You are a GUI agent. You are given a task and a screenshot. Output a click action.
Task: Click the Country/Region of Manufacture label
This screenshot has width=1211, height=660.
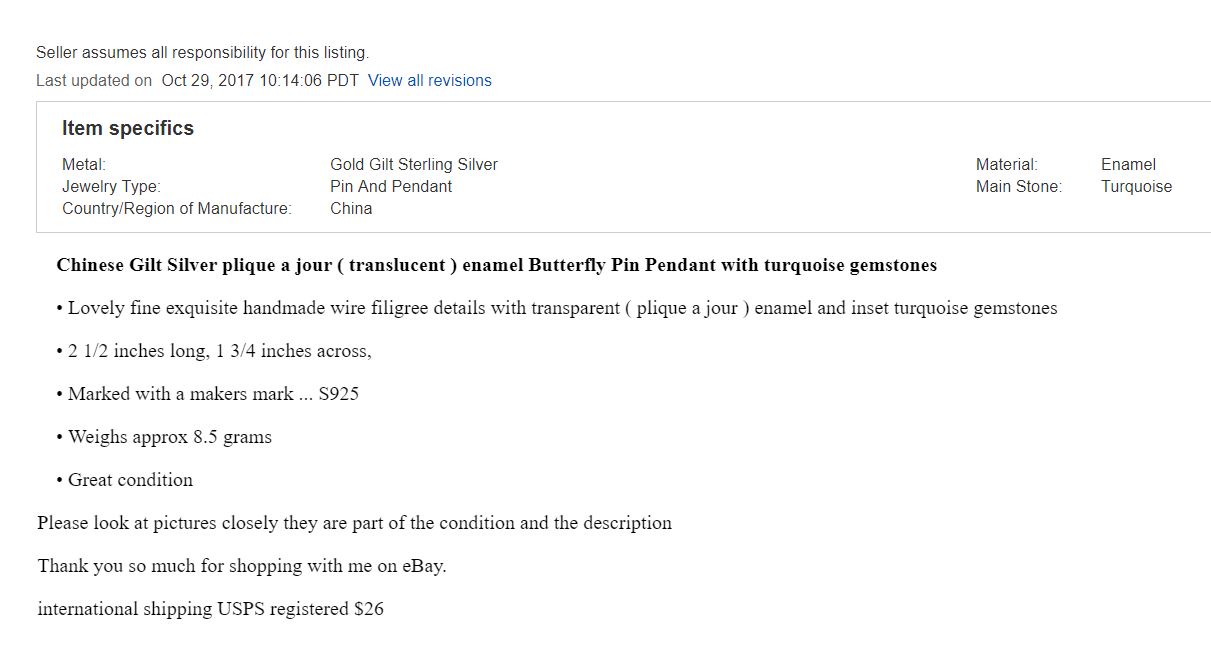coord(177,209)
